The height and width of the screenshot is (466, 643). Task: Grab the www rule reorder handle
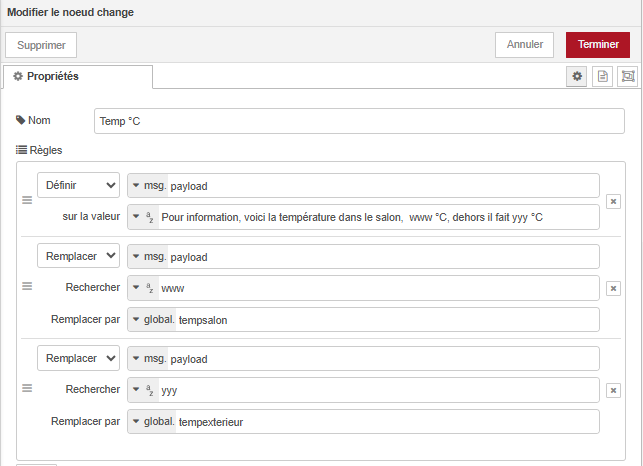[x=27, y=286]
